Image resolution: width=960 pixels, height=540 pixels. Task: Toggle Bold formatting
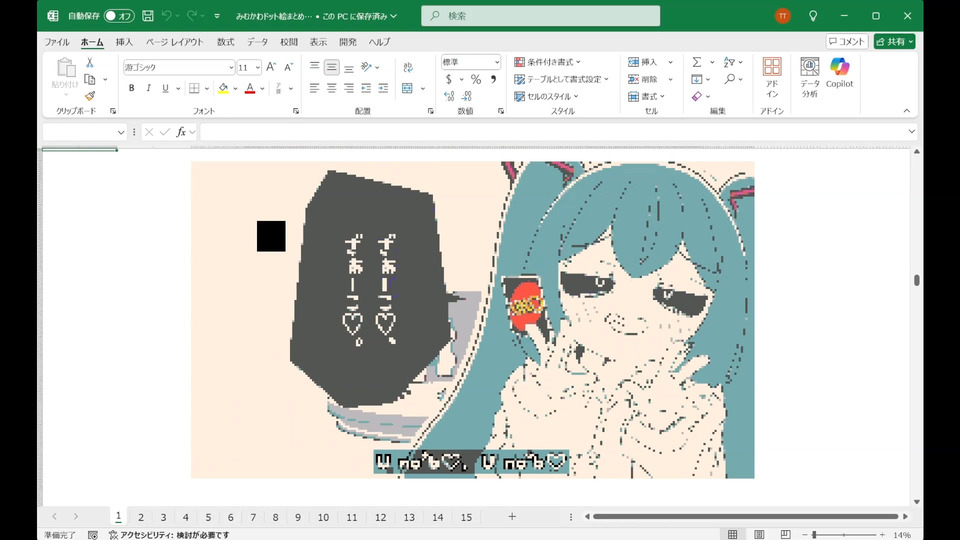(132, 88)
